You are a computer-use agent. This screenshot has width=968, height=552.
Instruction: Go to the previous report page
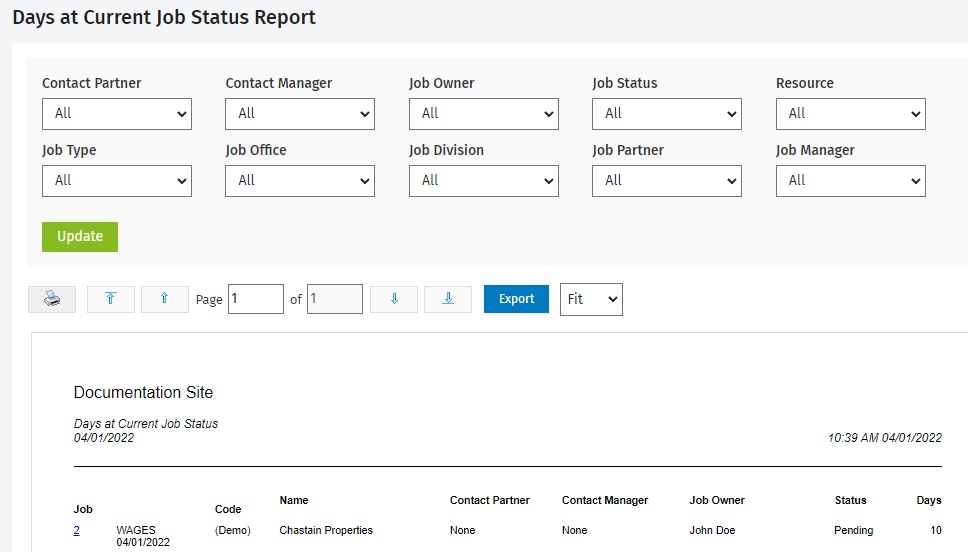click(165, 299)
